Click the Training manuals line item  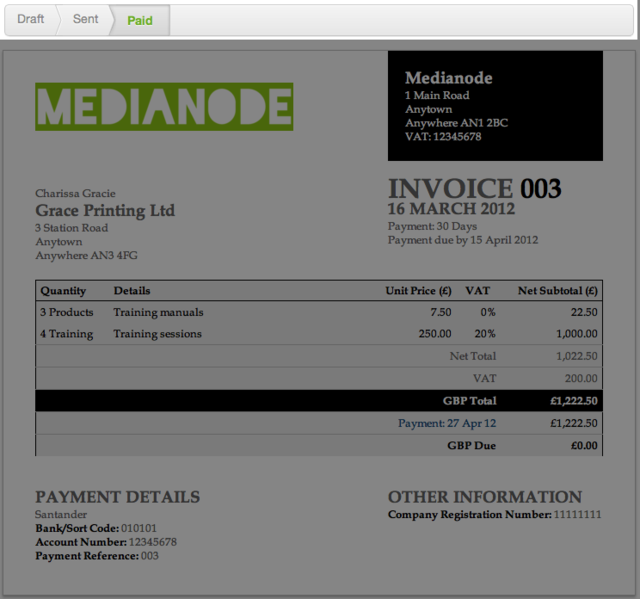pos(158,312)
